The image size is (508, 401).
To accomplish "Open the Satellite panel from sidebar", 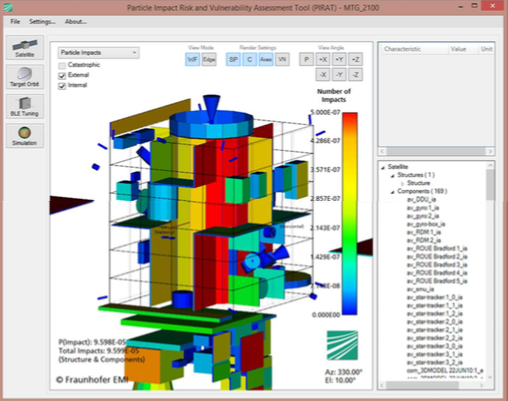I will [25, 48].
